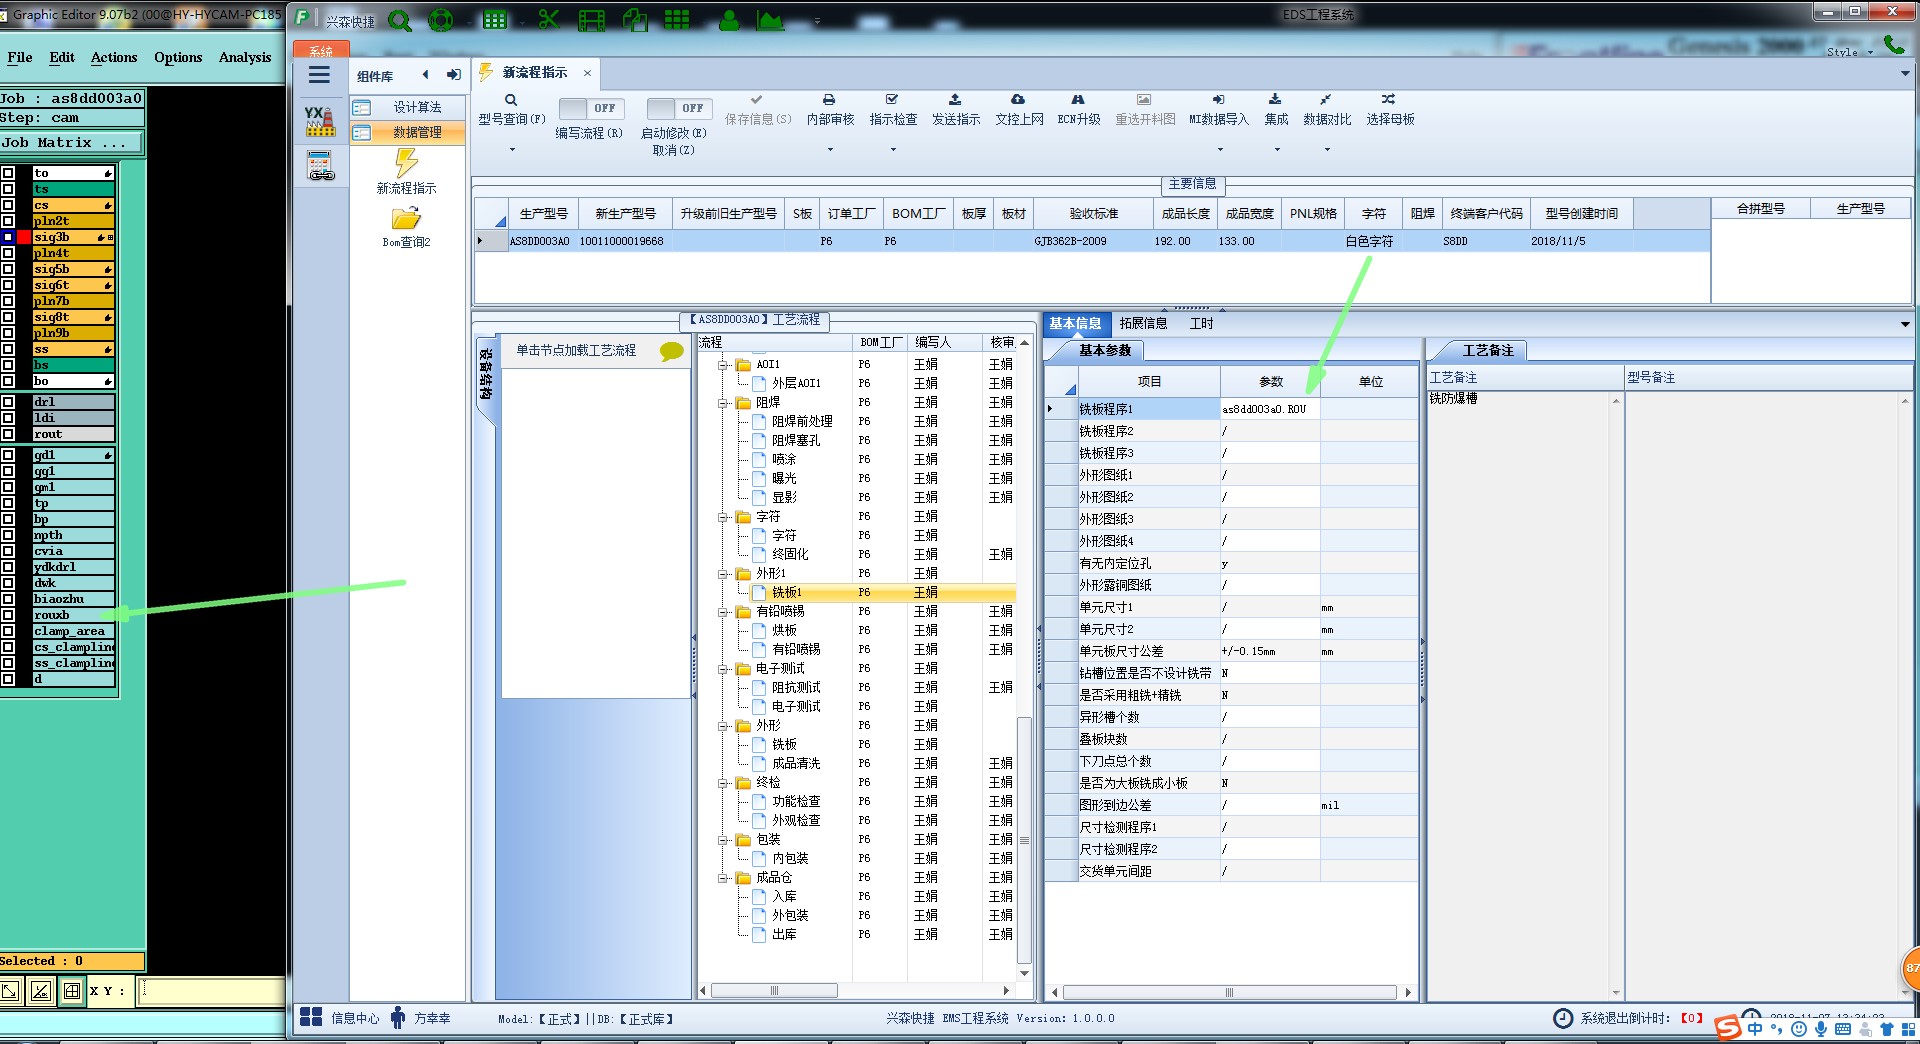Click the yellow speech bubble load icon
The width and height of the screenshot is (1920, 1044).
point(672,351)
